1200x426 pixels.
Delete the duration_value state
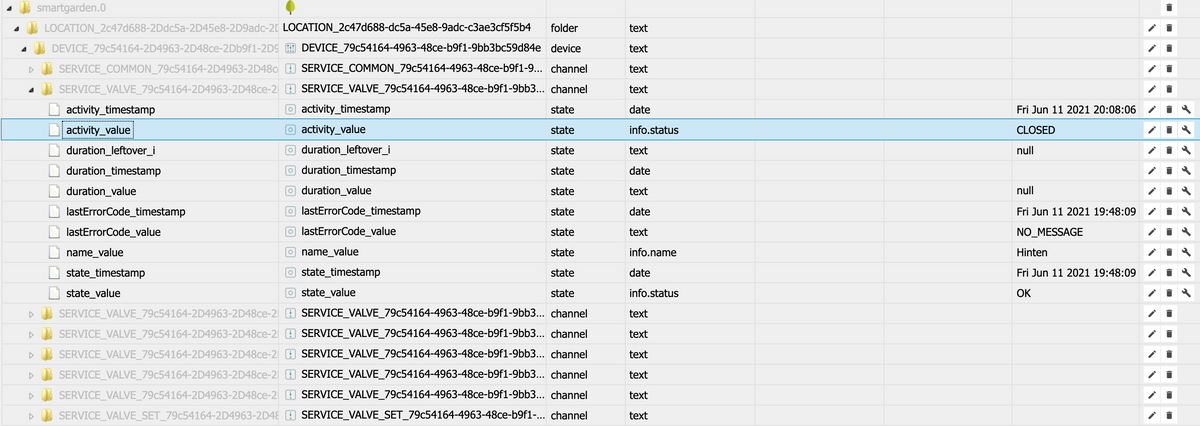tap(1168, 191)
